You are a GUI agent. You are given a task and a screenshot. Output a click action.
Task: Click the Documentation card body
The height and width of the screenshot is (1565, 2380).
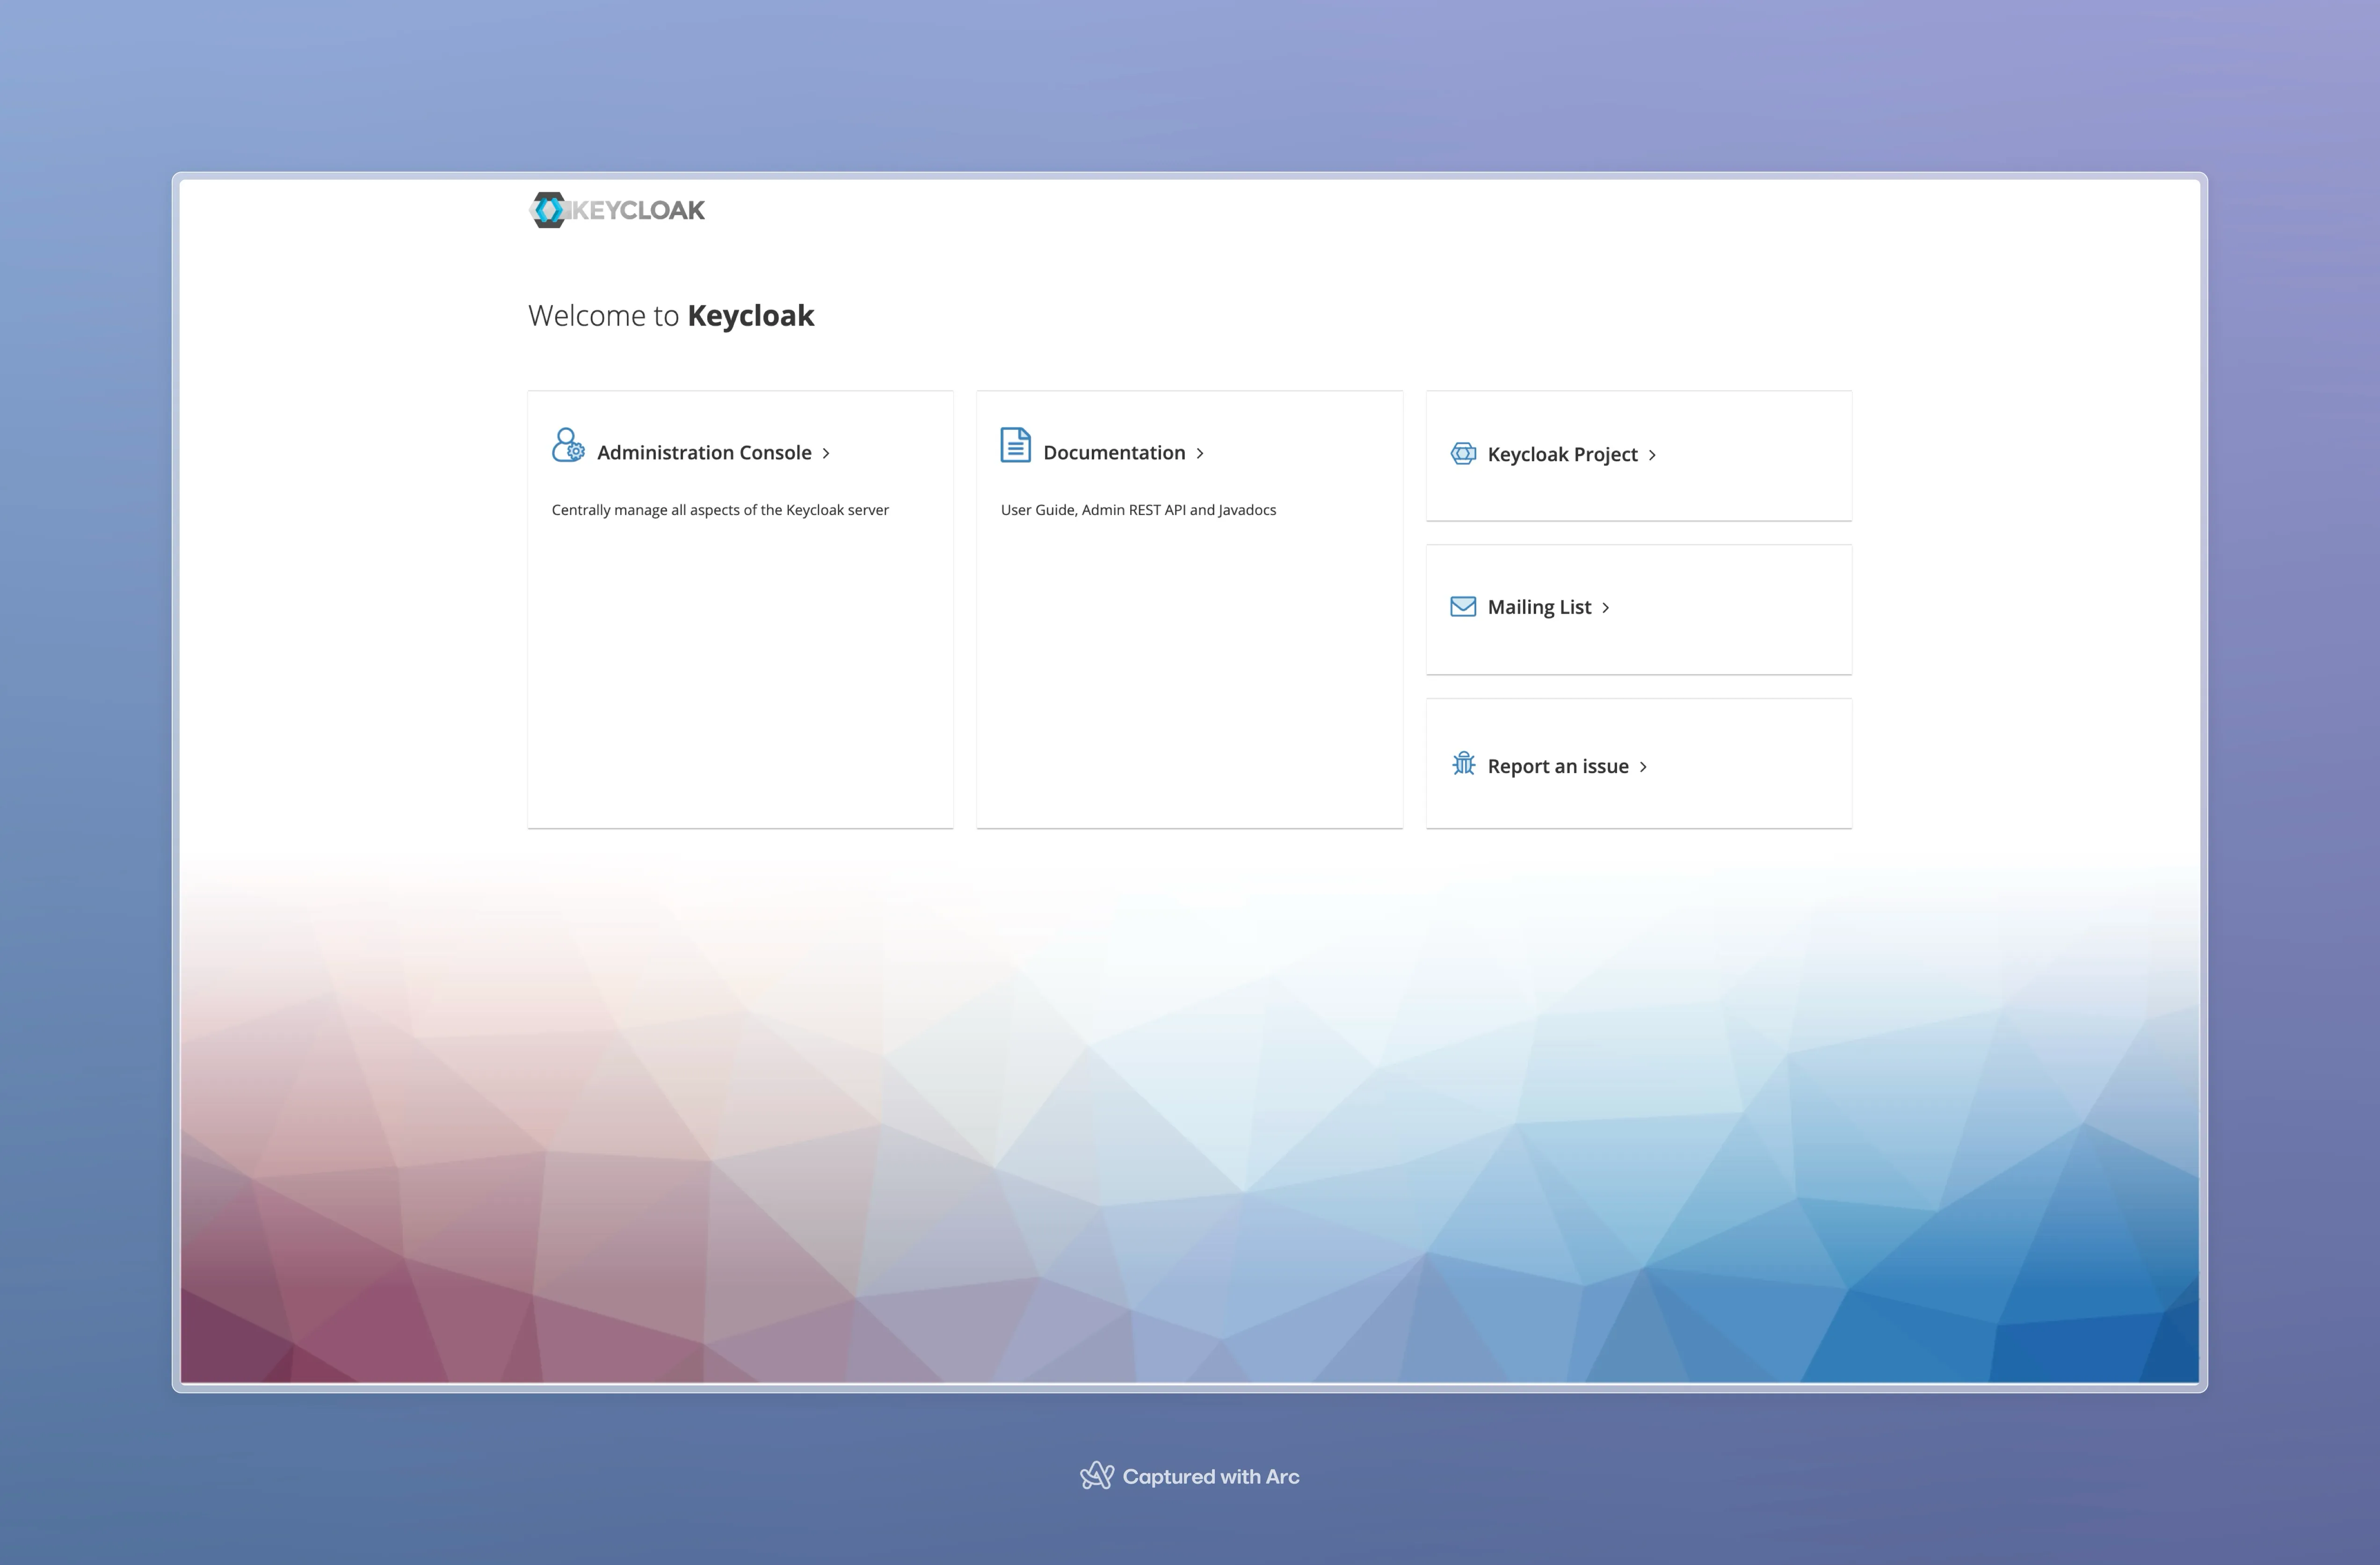[x=1189, y=610]
